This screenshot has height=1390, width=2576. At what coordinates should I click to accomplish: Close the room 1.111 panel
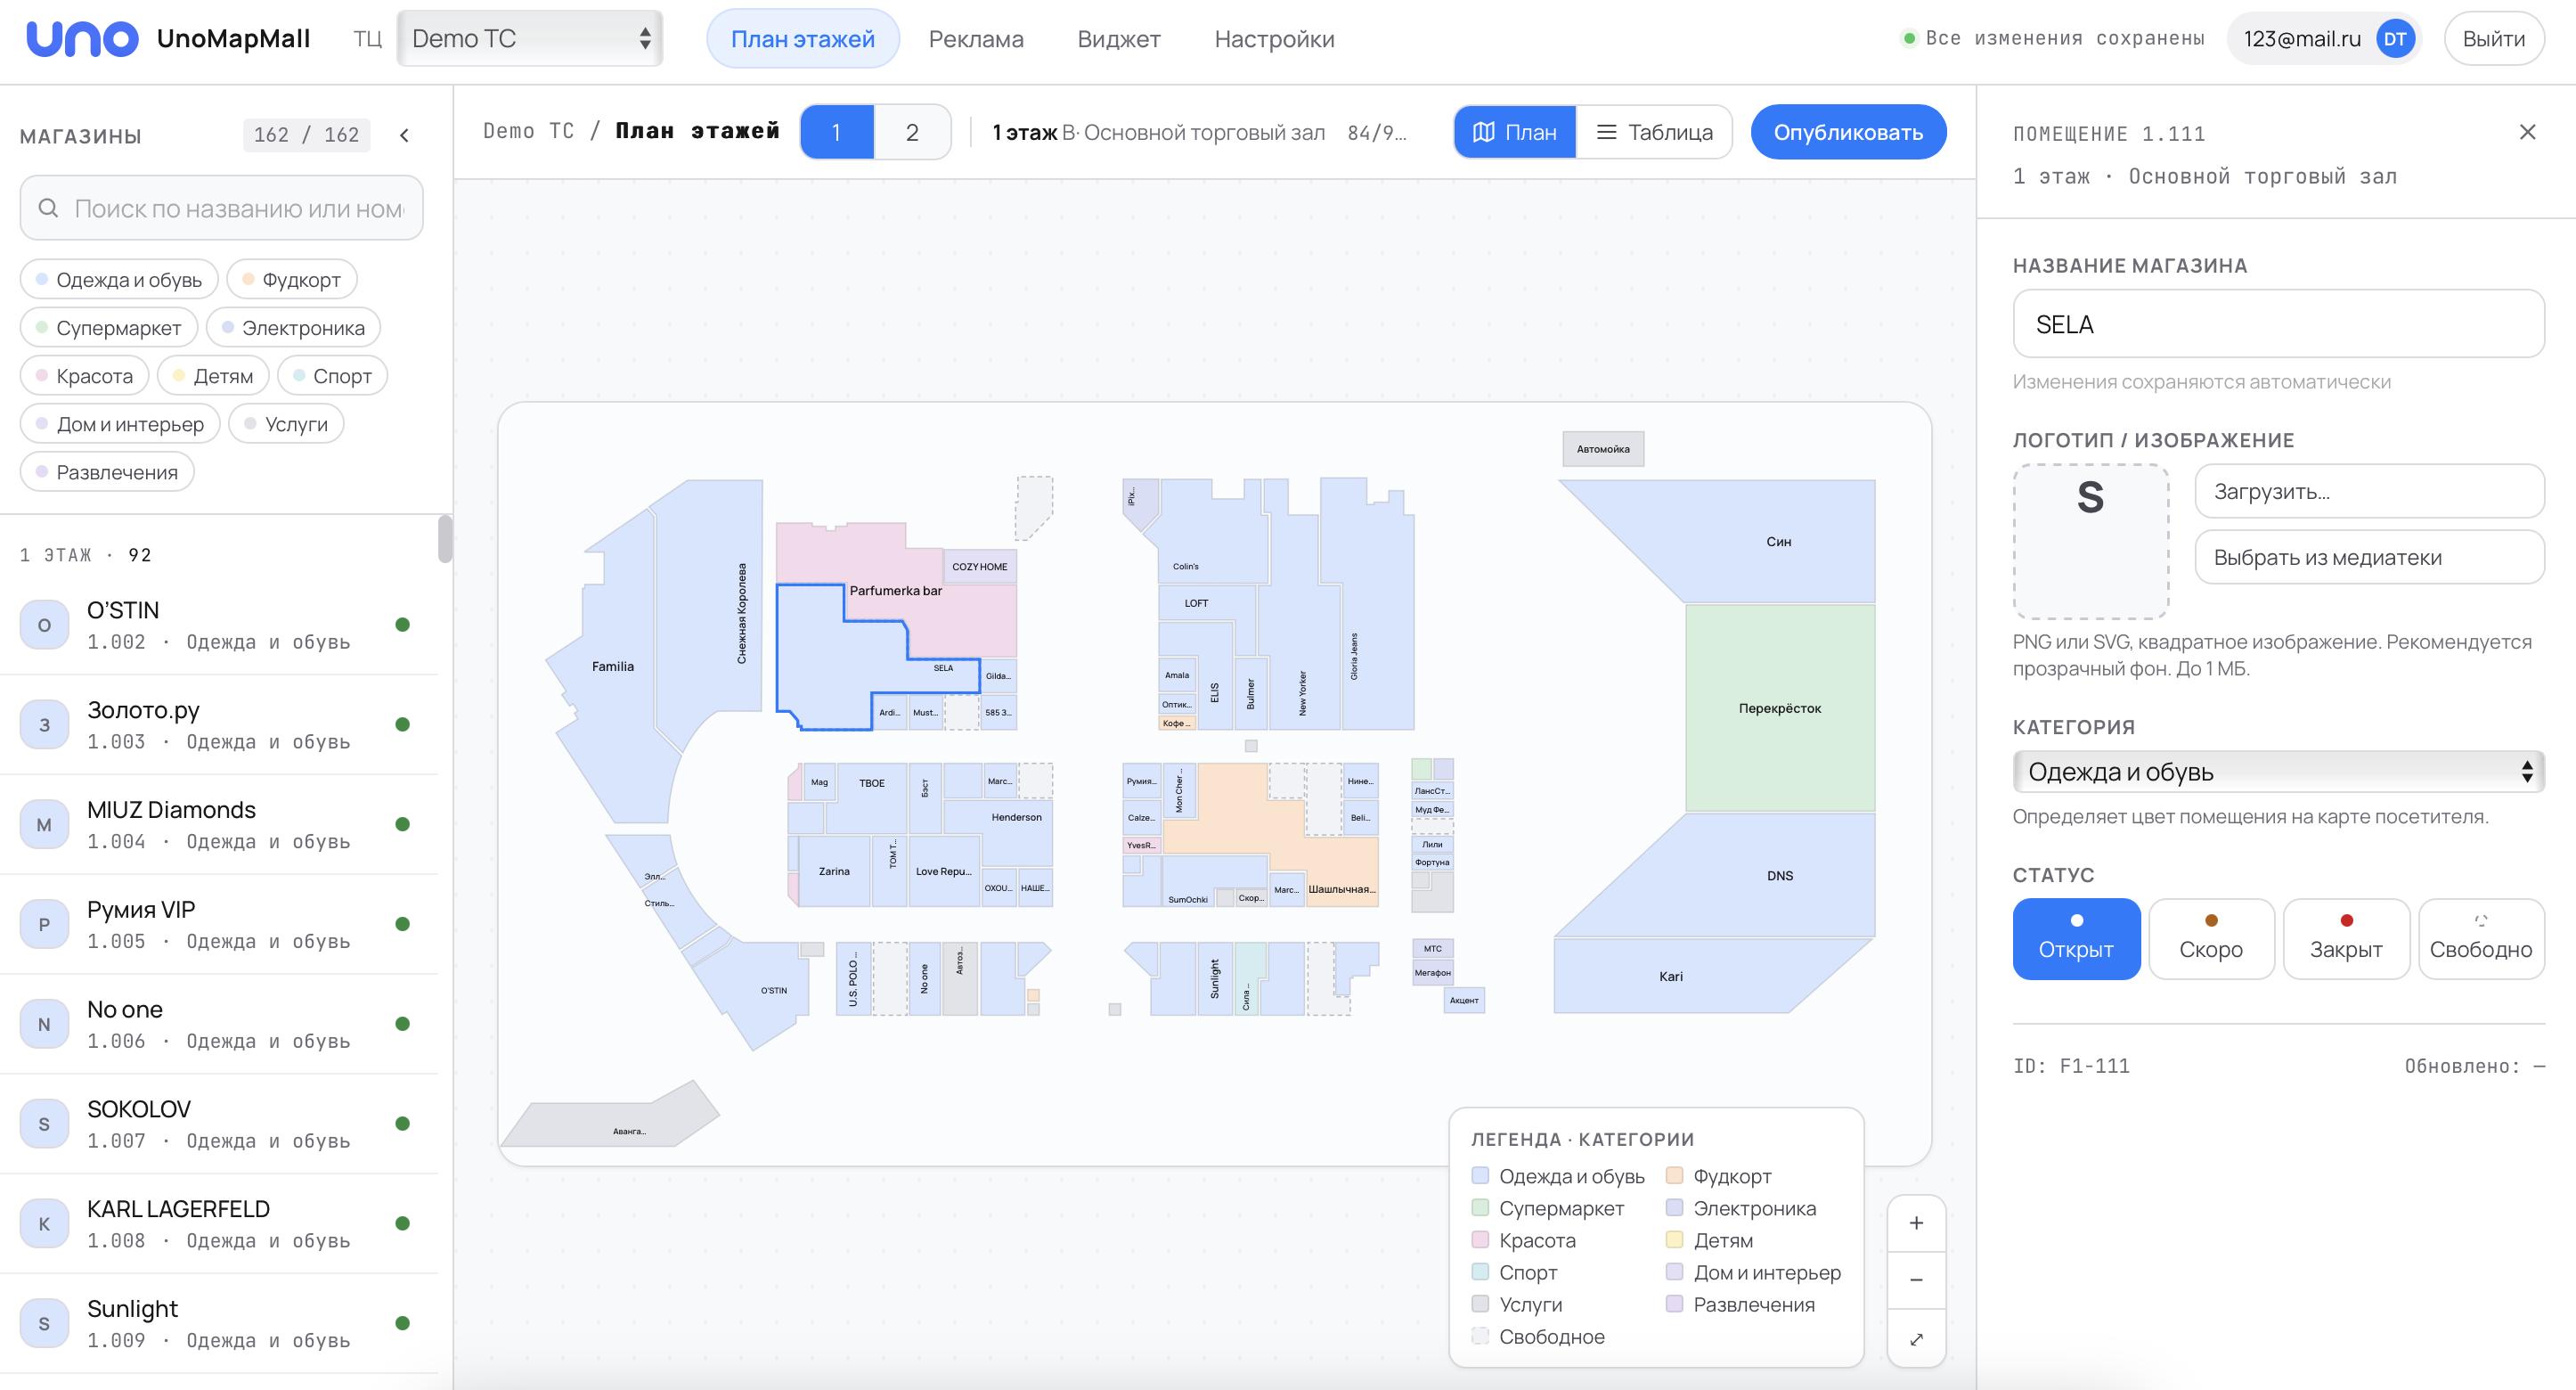[x=2527, y=132]
